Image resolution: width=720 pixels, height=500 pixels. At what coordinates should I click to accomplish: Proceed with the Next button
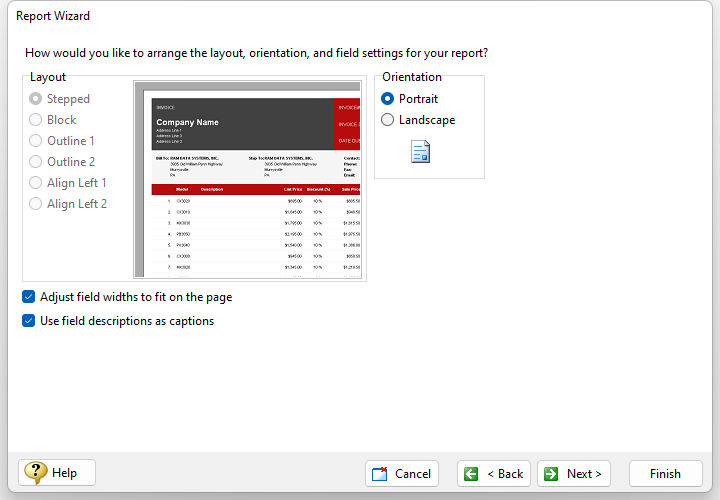574,473
